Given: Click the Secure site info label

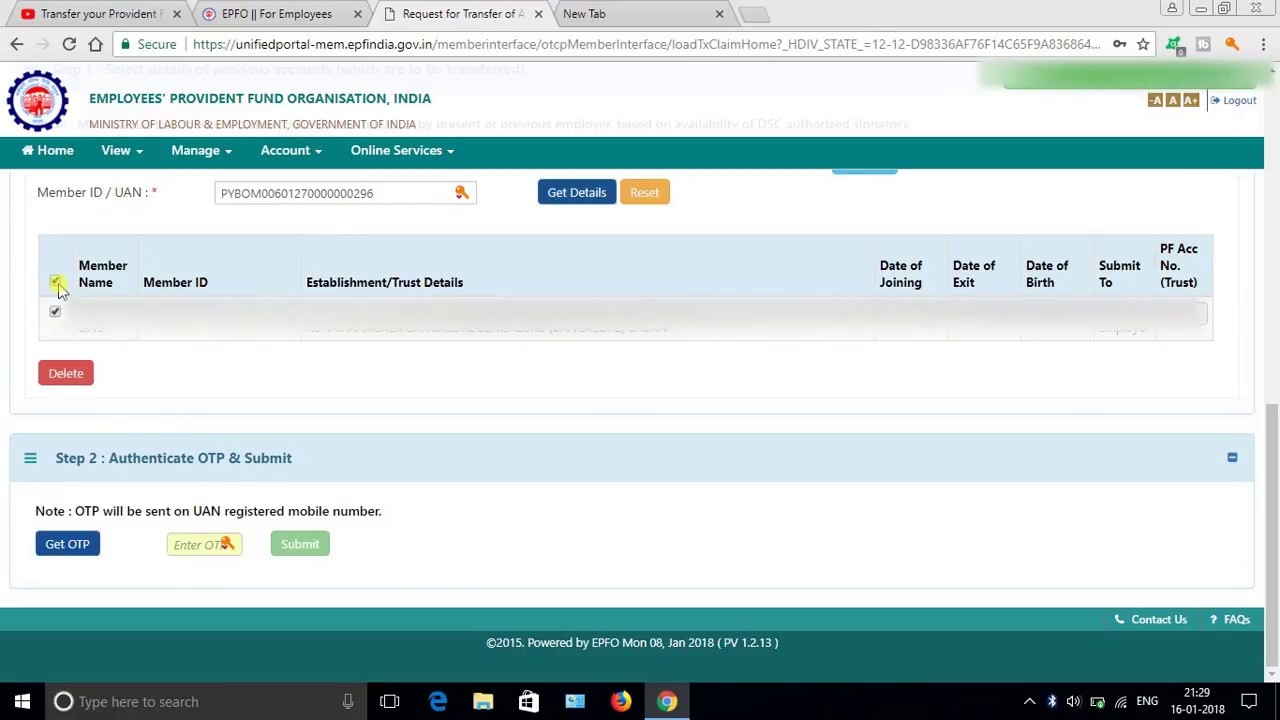Looking at the screenshot, I should tap(148, 44).
